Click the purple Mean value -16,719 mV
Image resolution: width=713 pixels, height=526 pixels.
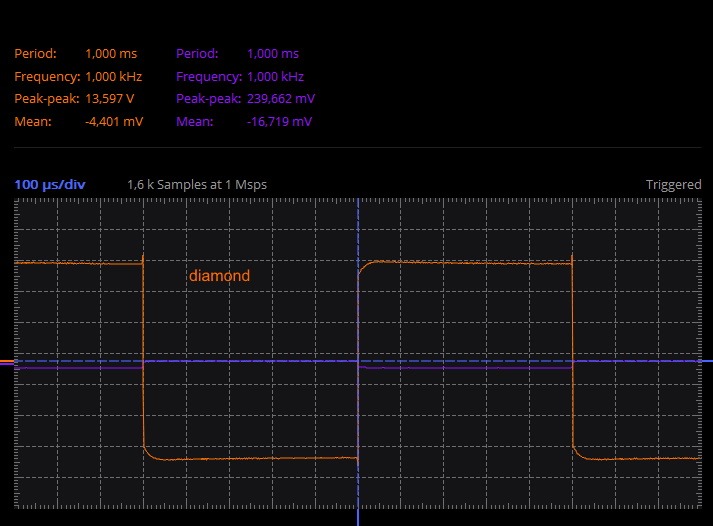(x=279, y=121)
